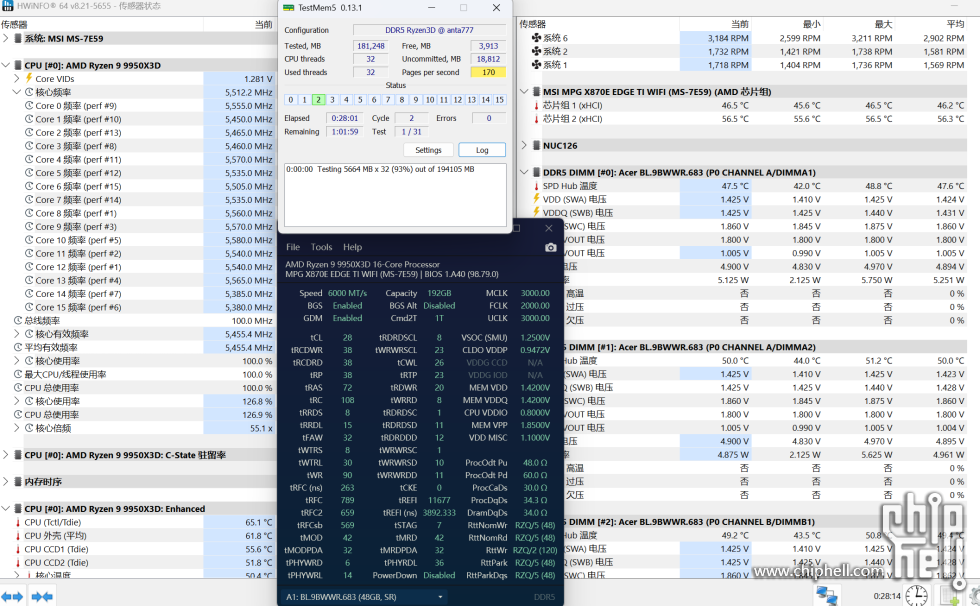Click status cell 15 in TestMem5
Viewport: 980px width, 606px height.
coord(499,100)
